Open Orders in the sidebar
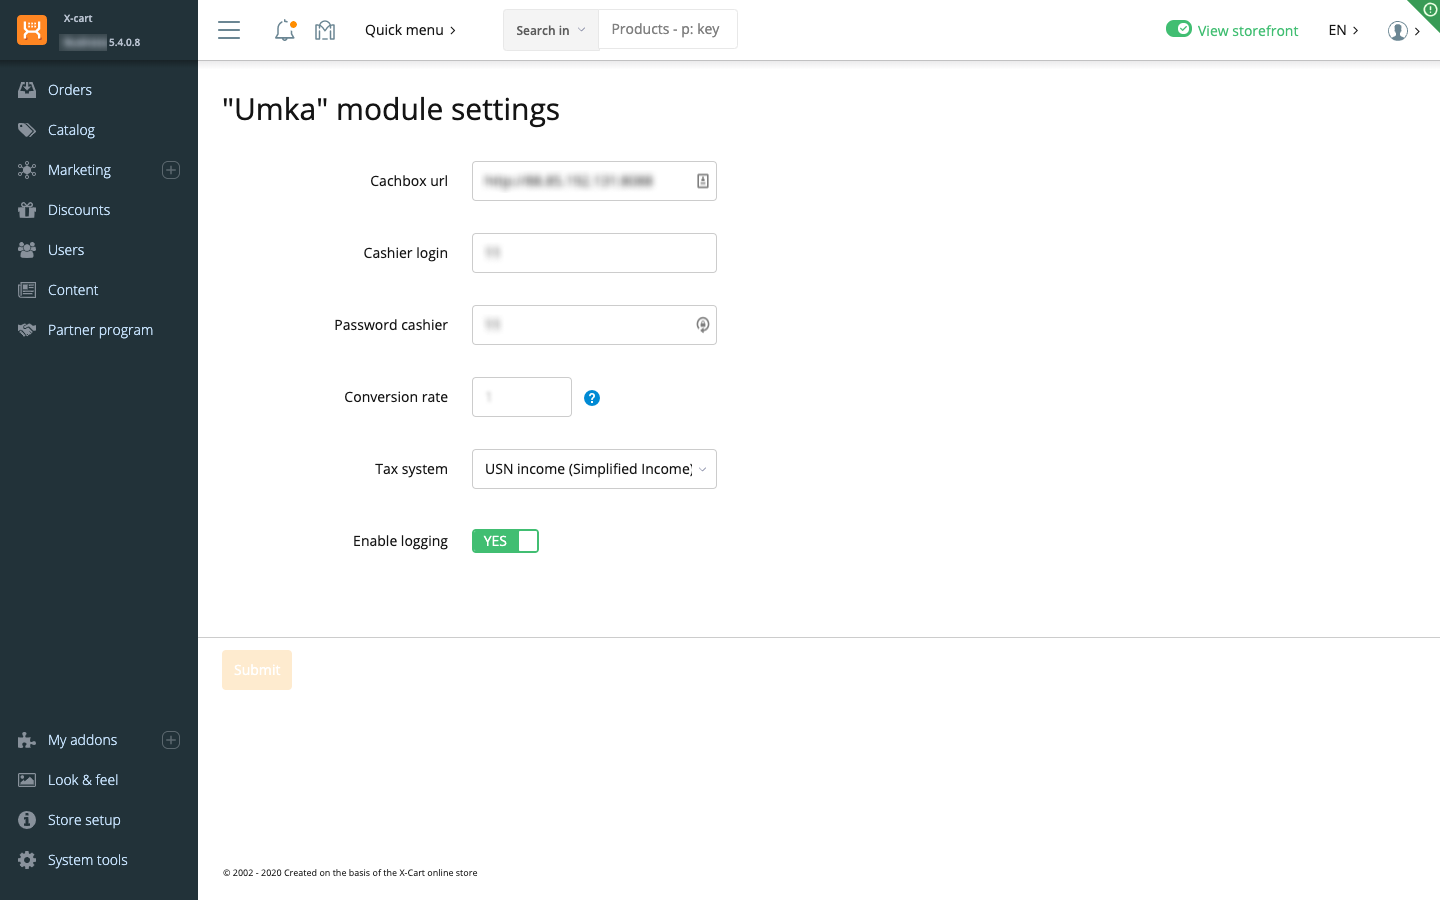The width and height of the screenshot is (1440, 900). click(x=70, y=90)
